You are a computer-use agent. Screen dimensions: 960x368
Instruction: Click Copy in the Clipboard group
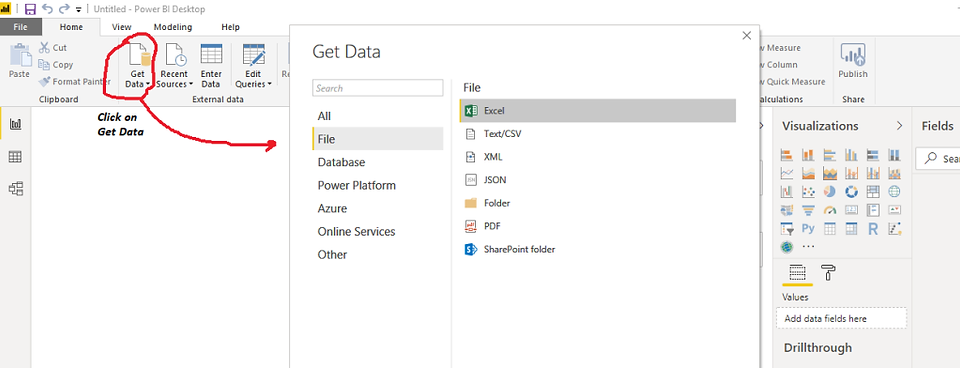tap(55, 64)
